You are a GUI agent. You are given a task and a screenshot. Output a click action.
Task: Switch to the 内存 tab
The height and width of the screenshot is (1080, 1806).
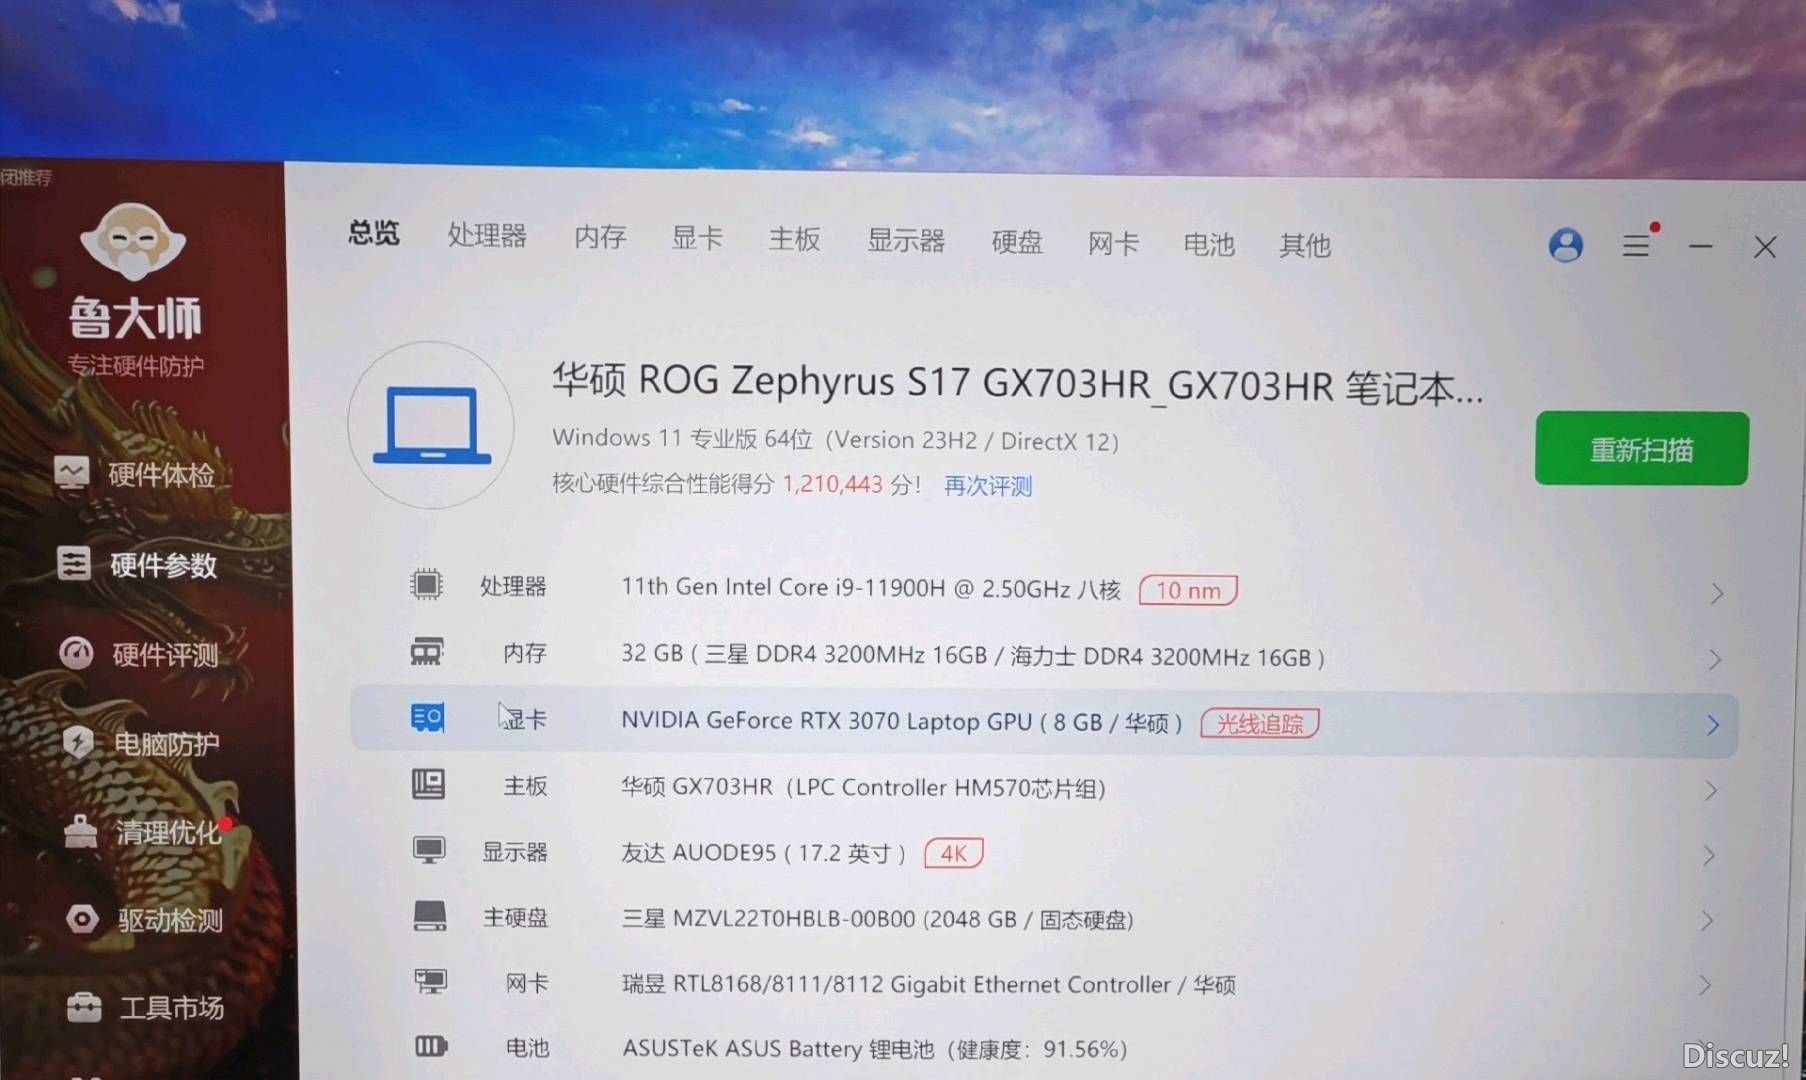coord(600,237)
